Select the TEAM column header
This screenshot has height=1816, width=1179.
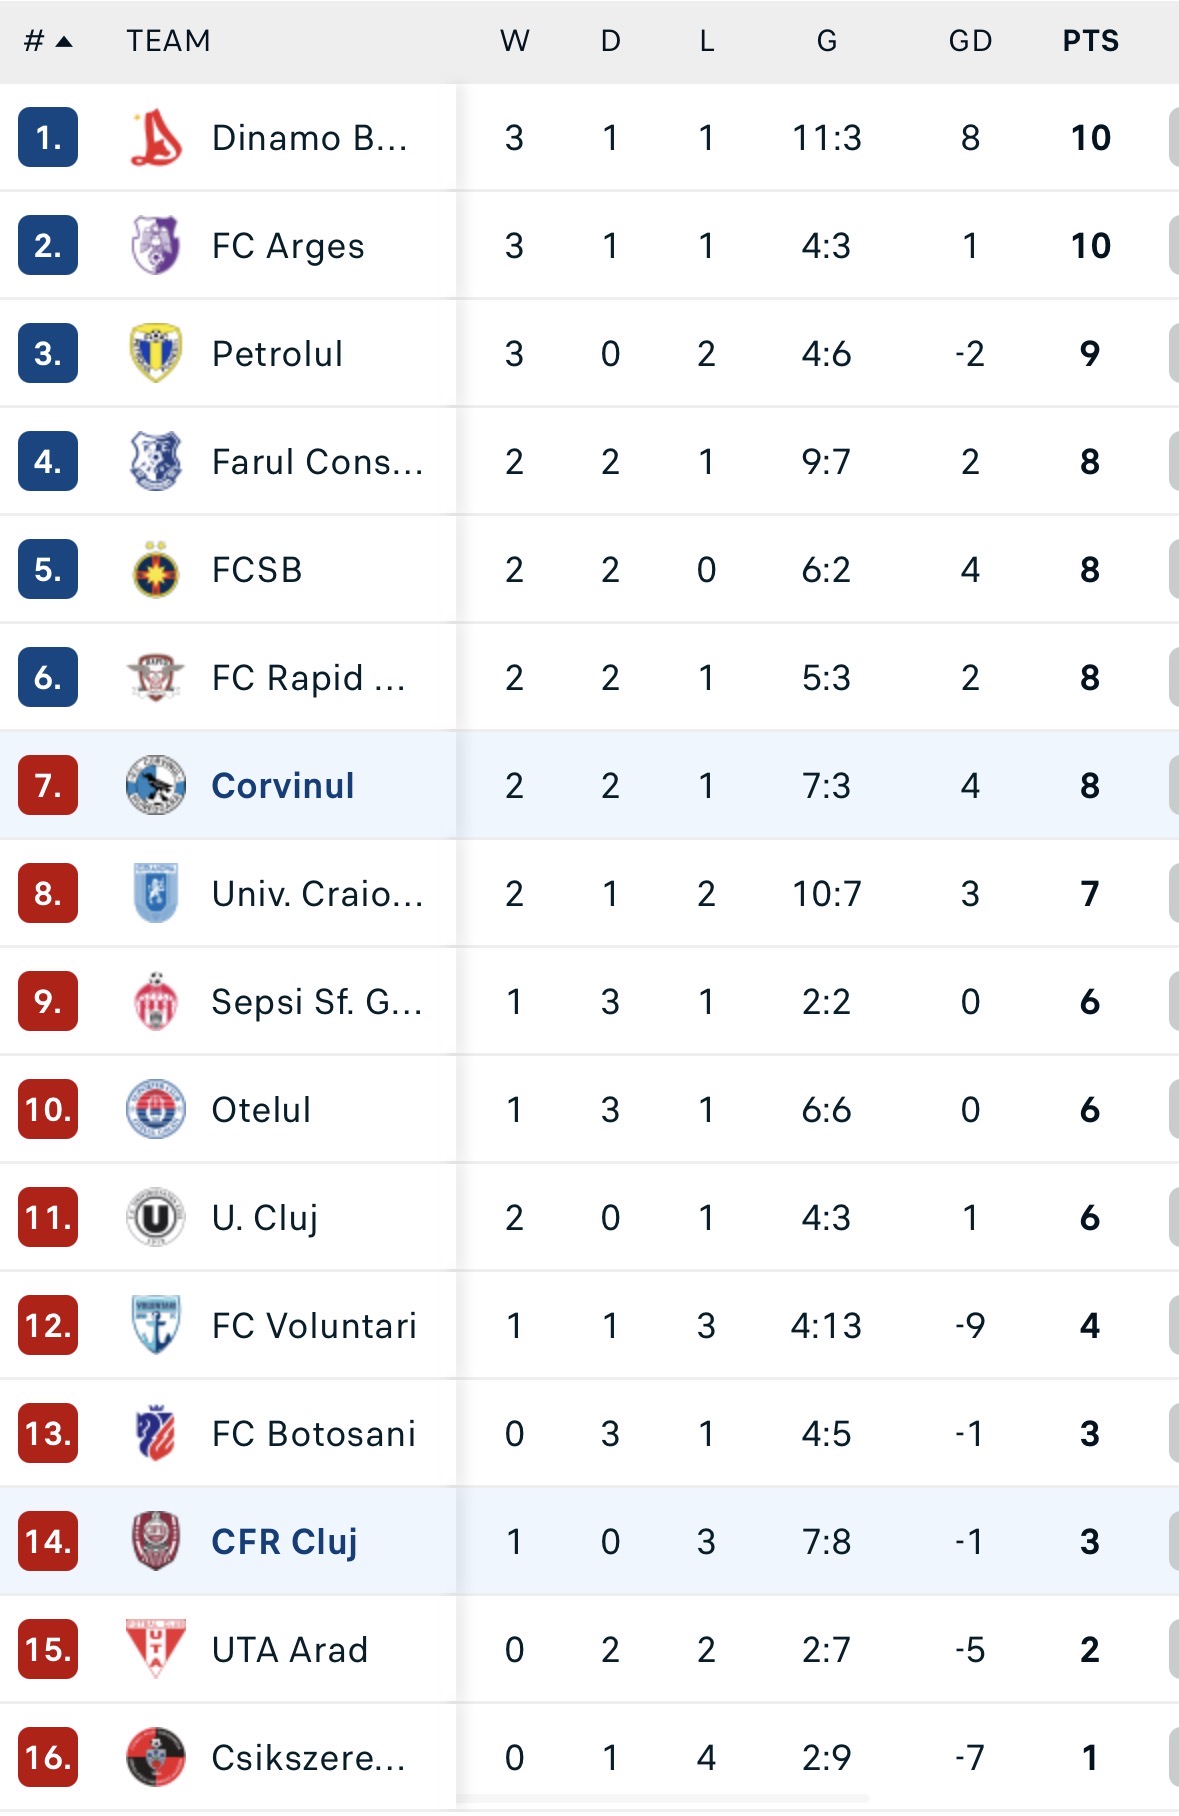(168, 41)
